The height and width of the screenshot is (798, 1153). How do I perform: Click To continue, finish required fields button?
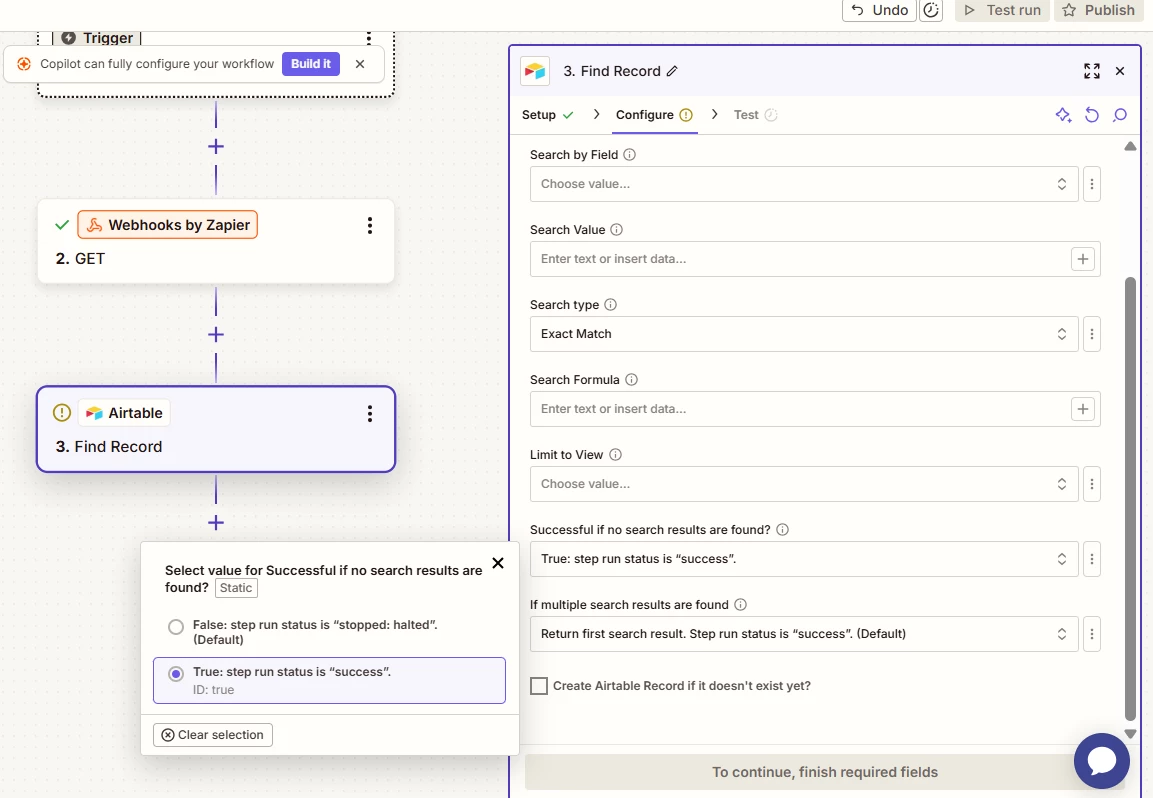(x=824, y=772)
